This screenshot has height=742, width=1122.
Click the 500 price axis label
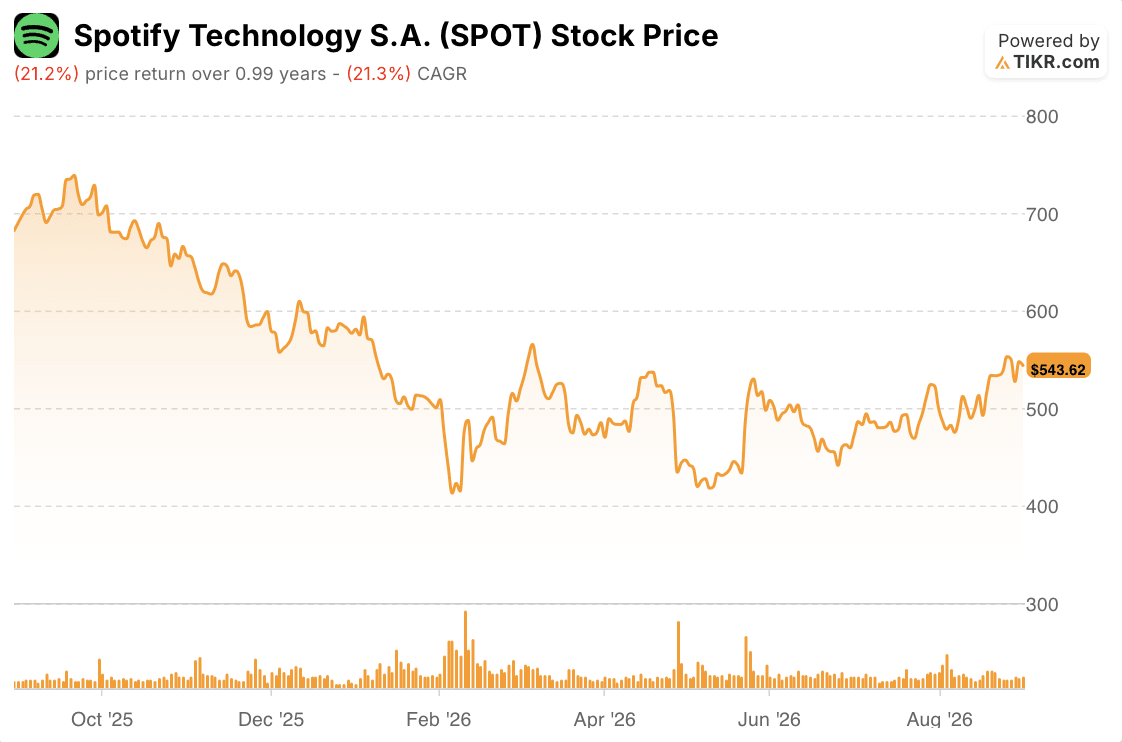click(x=1042, y=409)
